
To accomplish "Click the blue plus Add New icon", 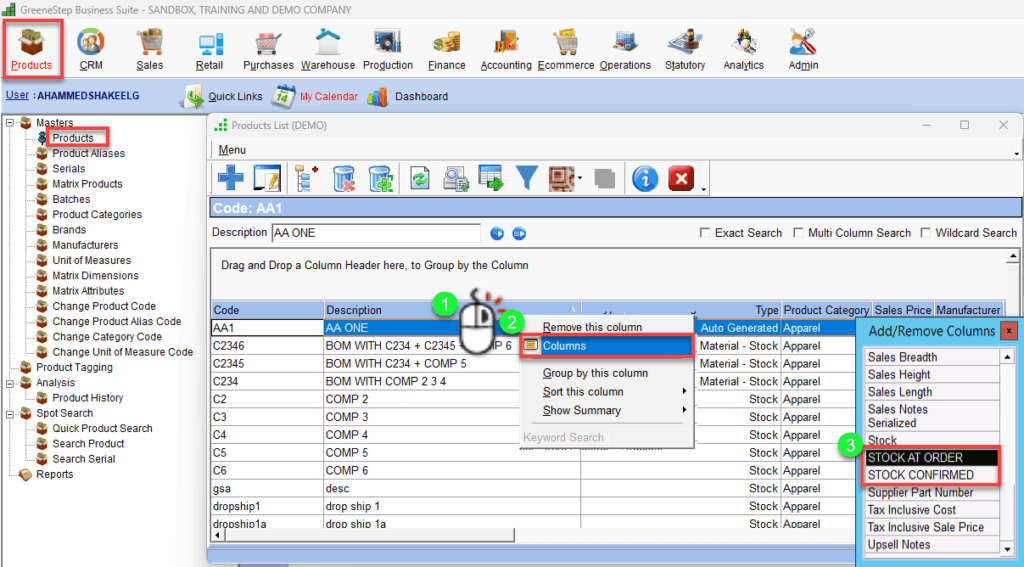I will click(231, 178).
